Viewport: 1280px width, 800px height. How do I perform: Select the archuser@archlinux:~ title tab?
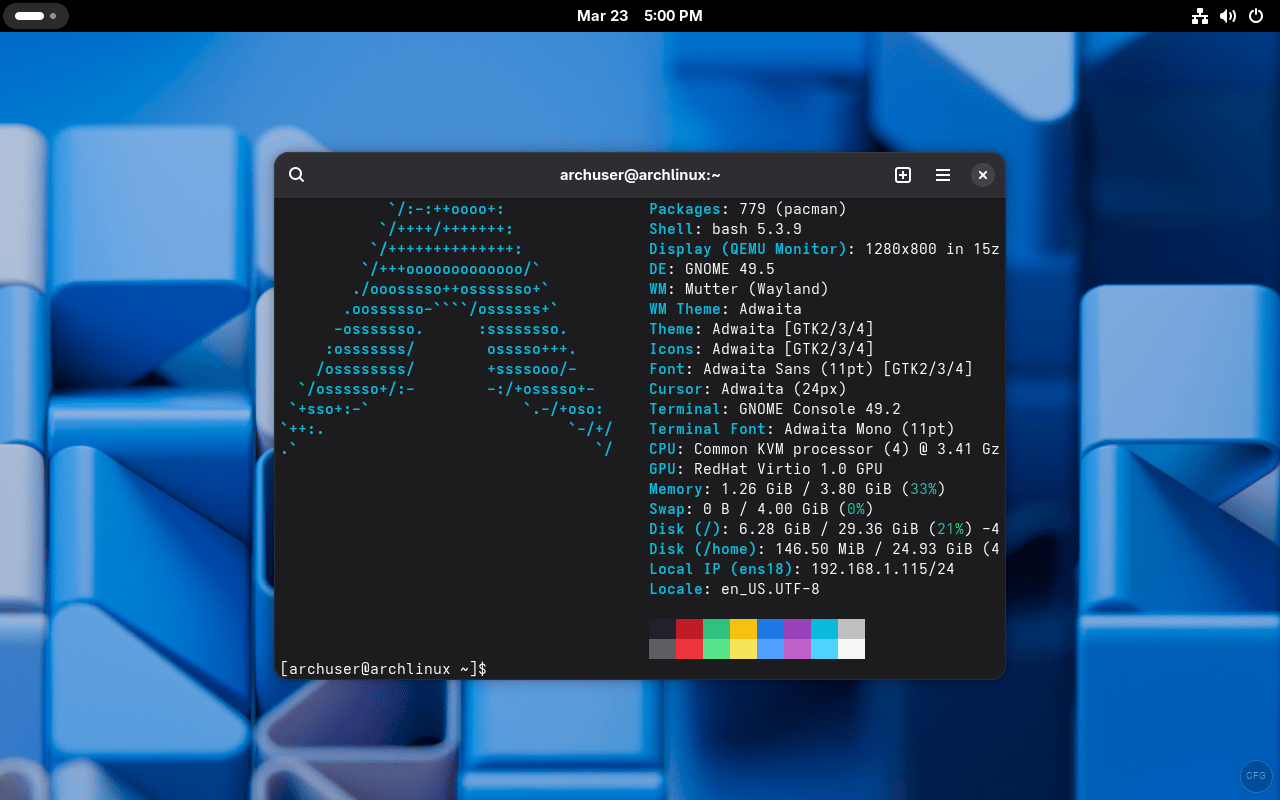pyautogui.click(x=640, y=174)
